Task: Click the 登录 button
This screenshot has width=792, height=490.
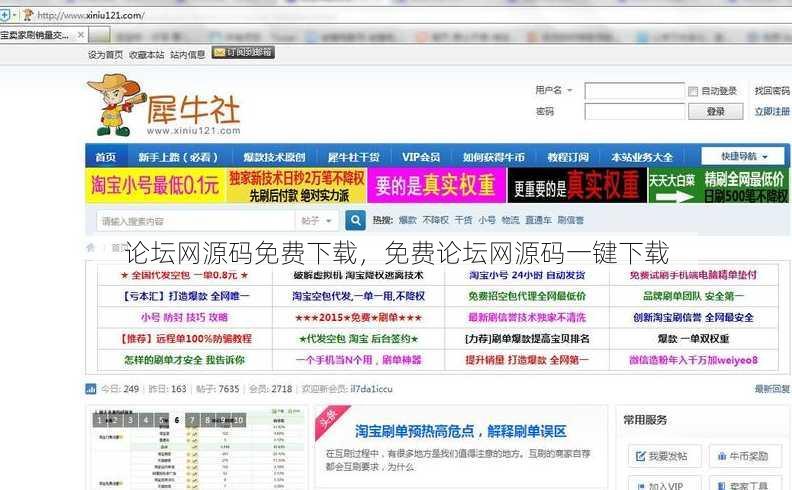Action: click(x=716, y=112)
